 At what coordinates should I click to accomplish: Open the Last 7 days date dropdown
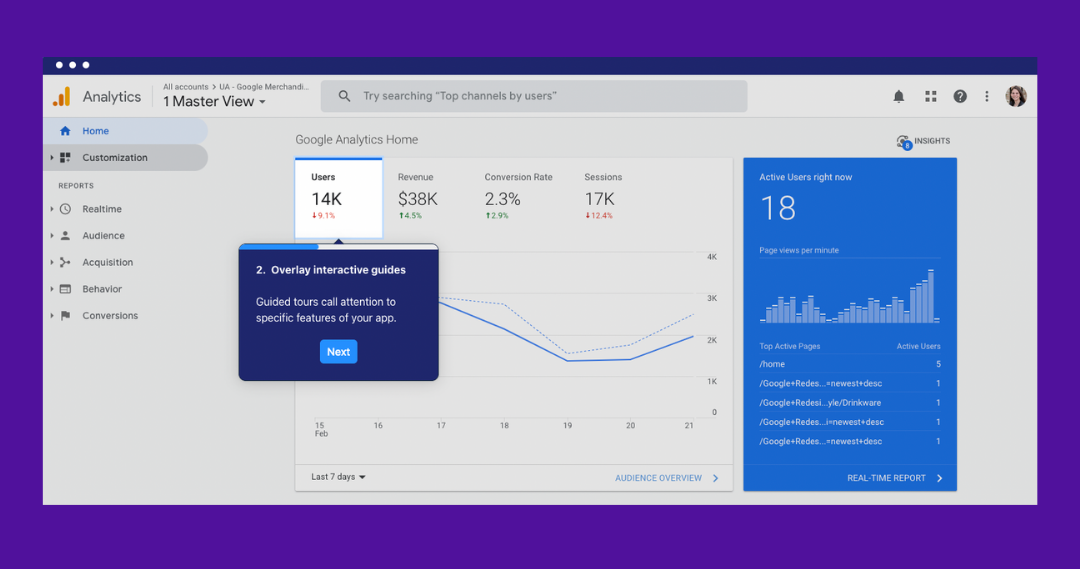(338, 477)
